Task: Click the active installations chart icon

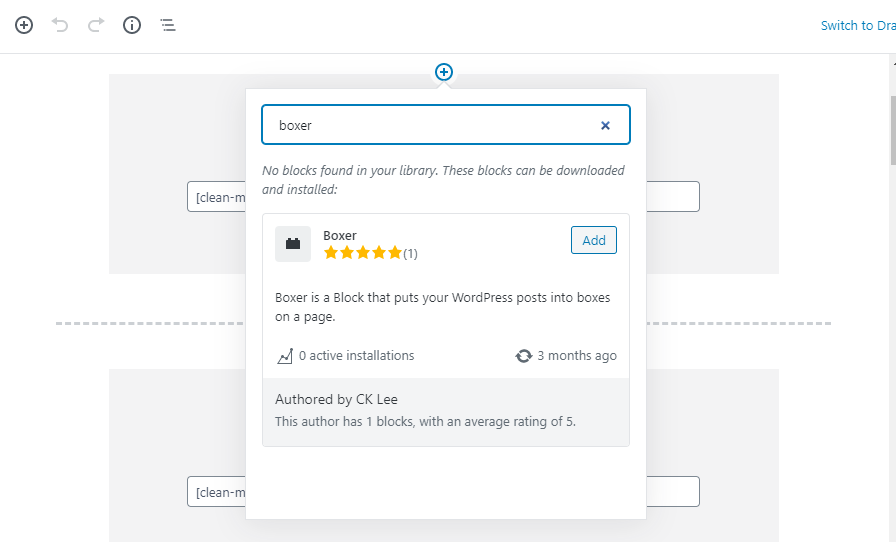Action: pyautogui.click(x=284, y=356)
